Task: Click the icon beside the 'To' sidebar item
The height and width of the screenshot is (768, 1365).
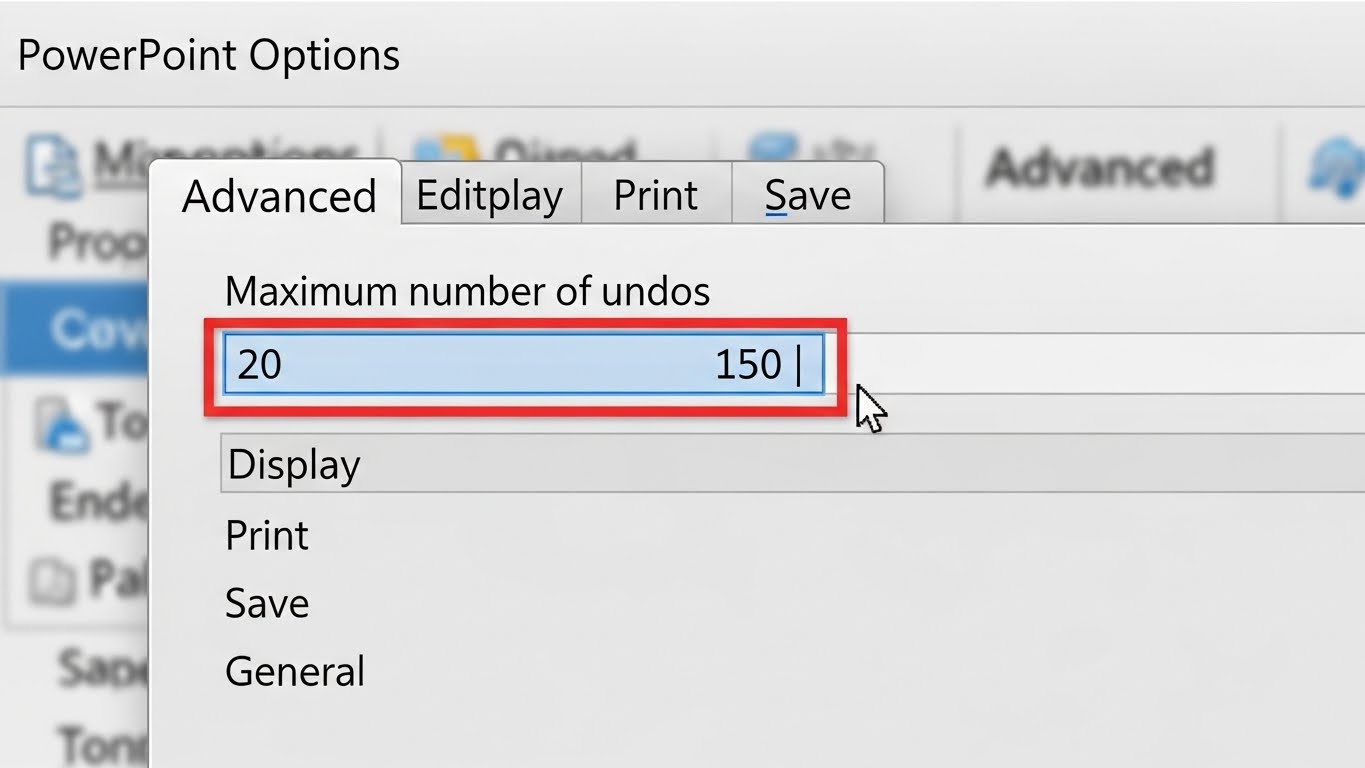Action: 62,424
